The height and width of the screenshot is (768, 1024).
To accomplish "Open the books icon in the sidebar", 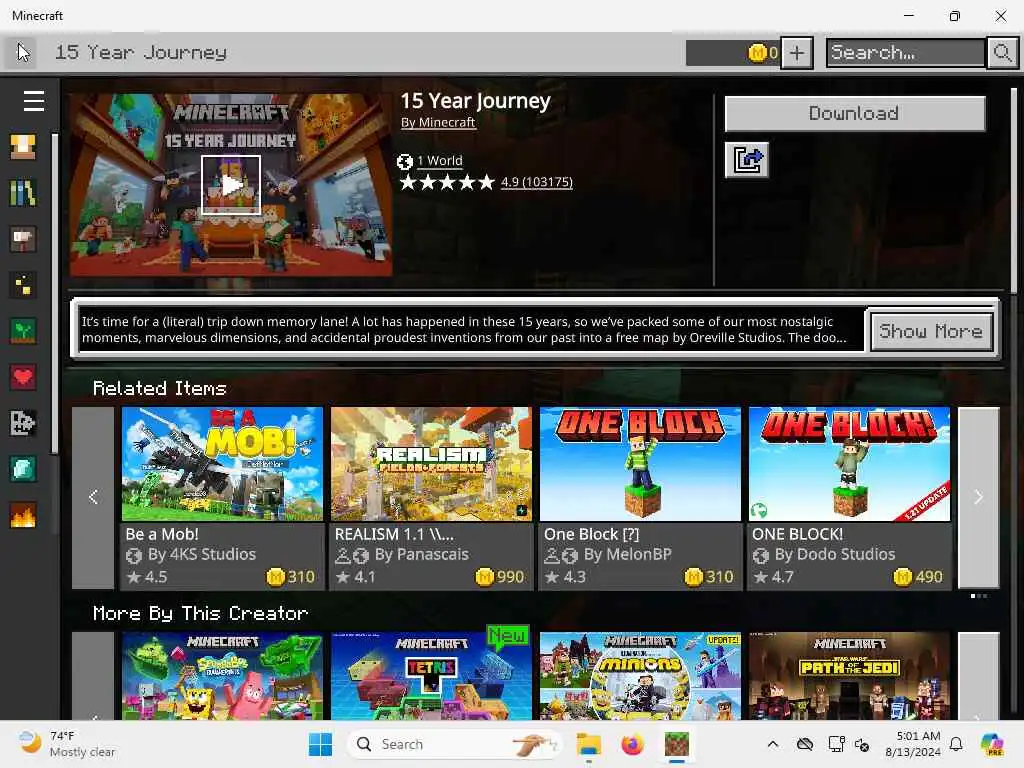I will (23, 193).
